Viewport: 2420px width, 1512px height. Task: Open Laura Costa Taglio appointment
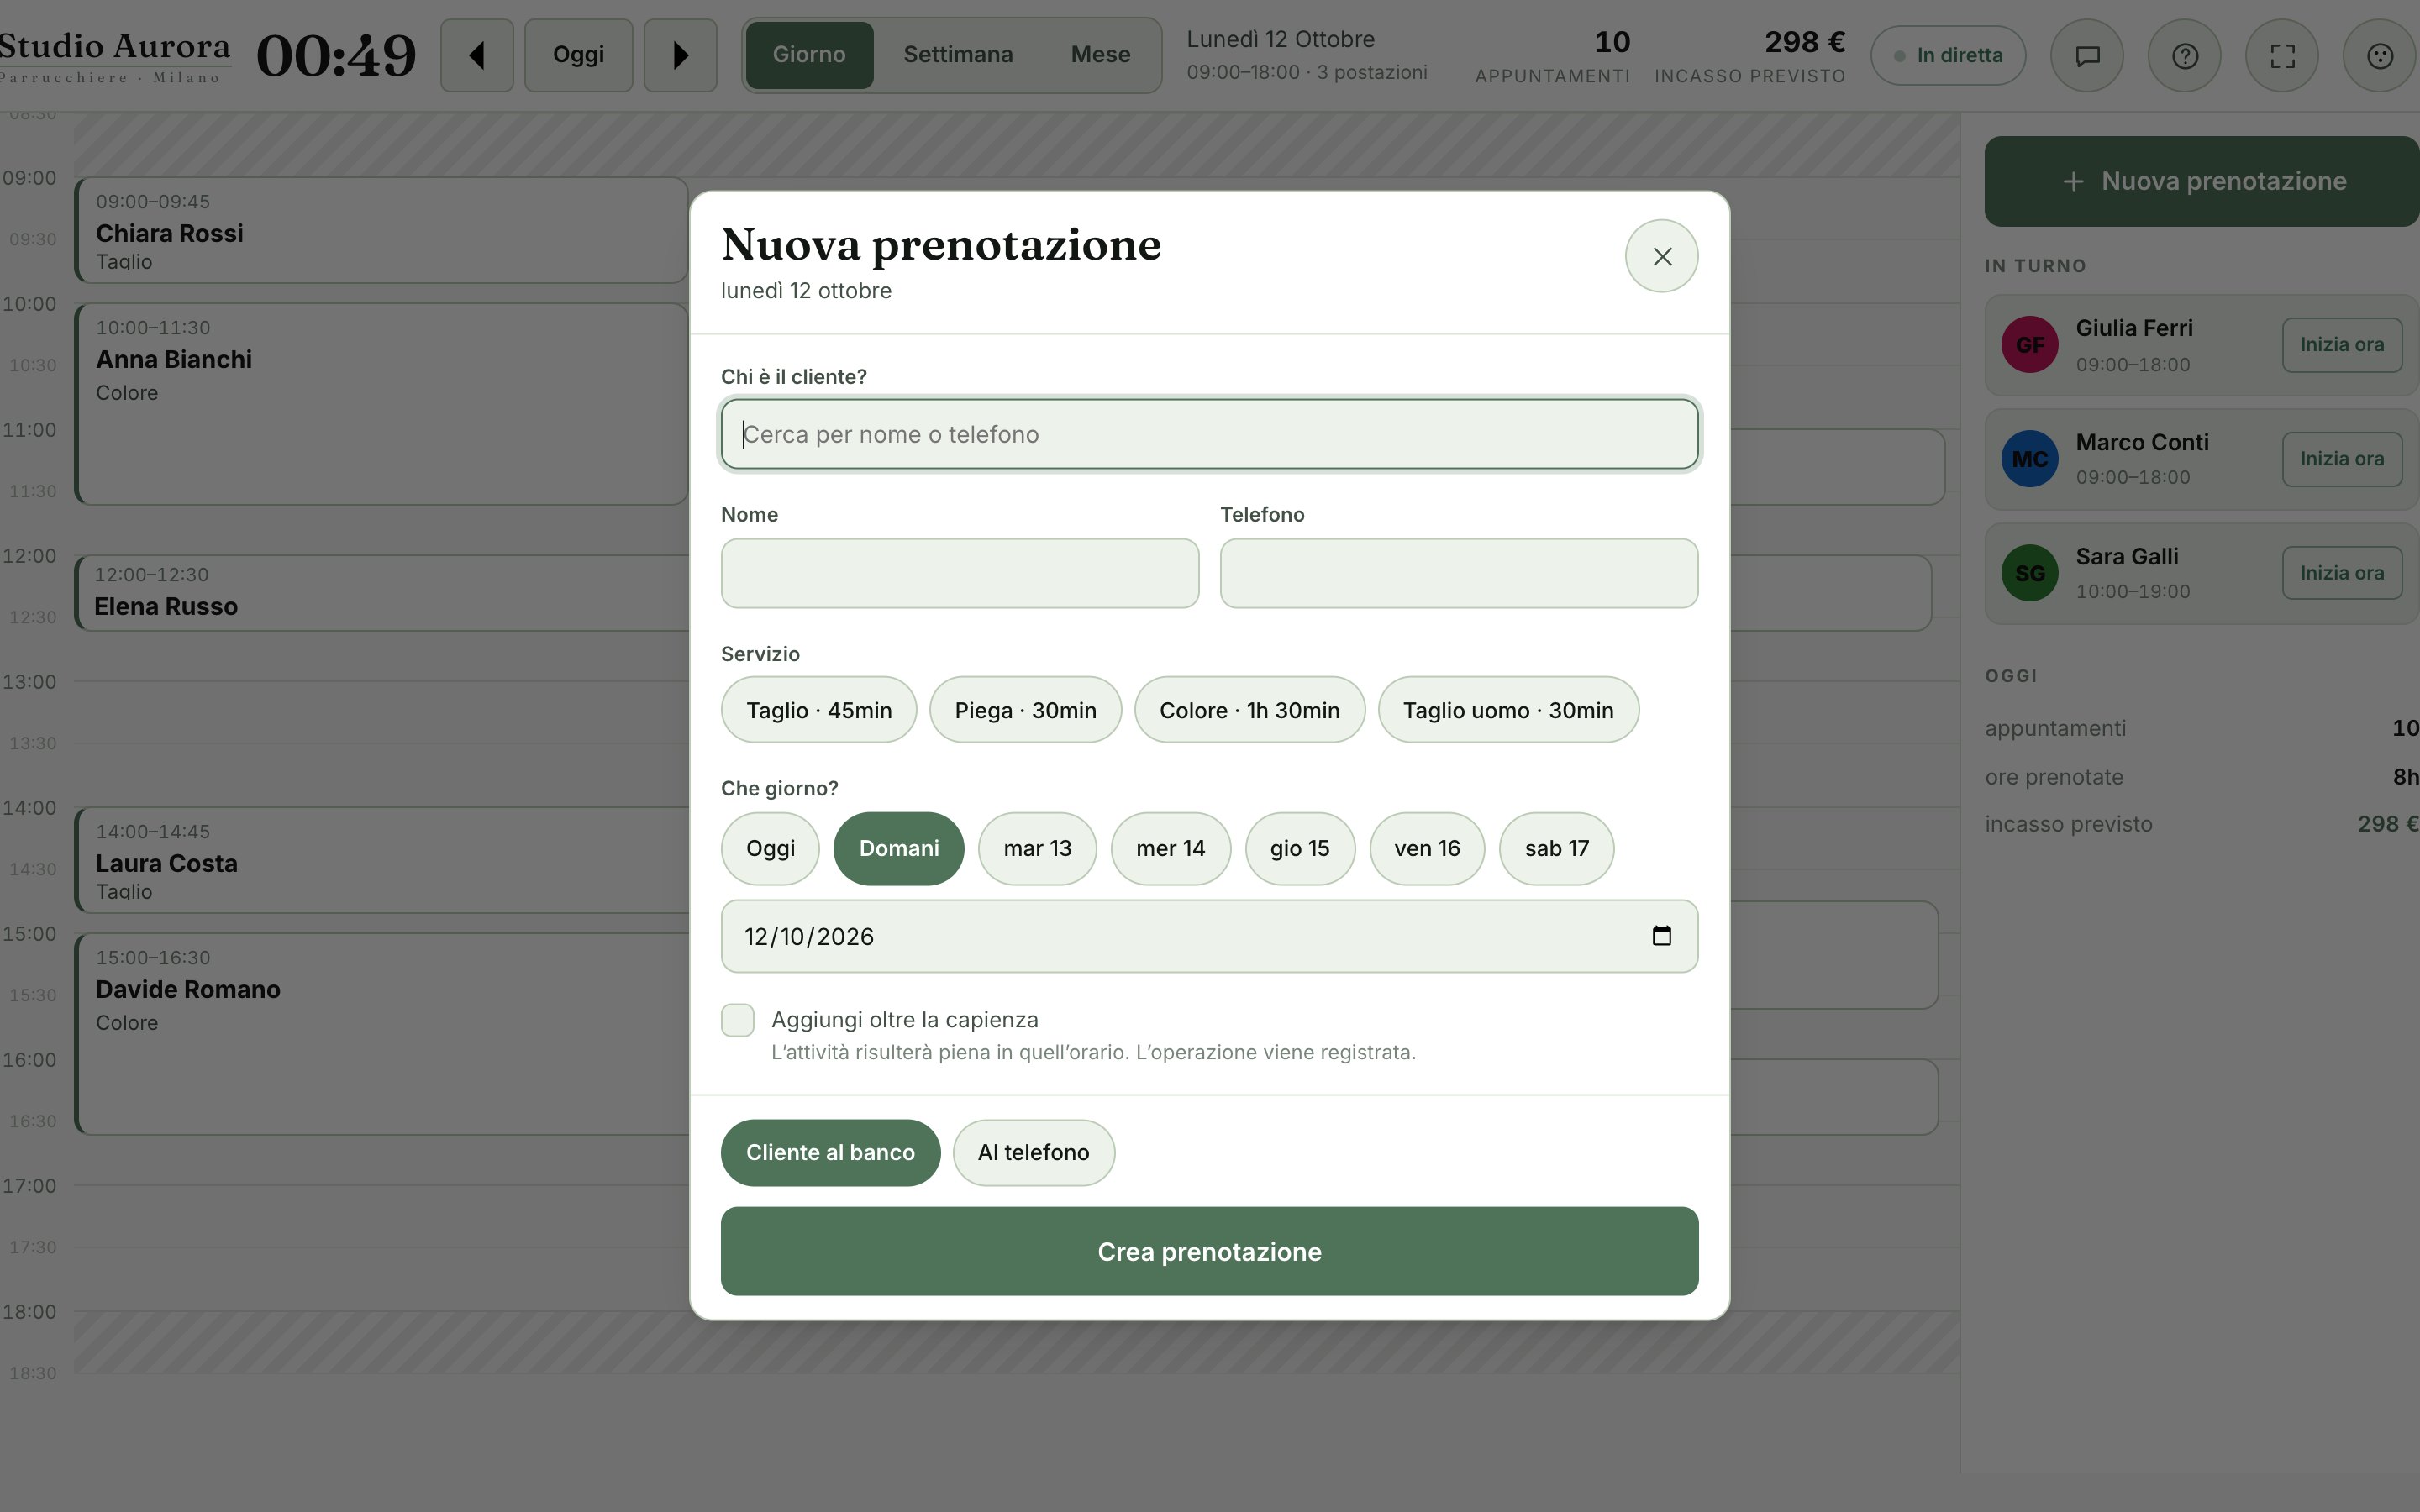click(x=381, y=861)
